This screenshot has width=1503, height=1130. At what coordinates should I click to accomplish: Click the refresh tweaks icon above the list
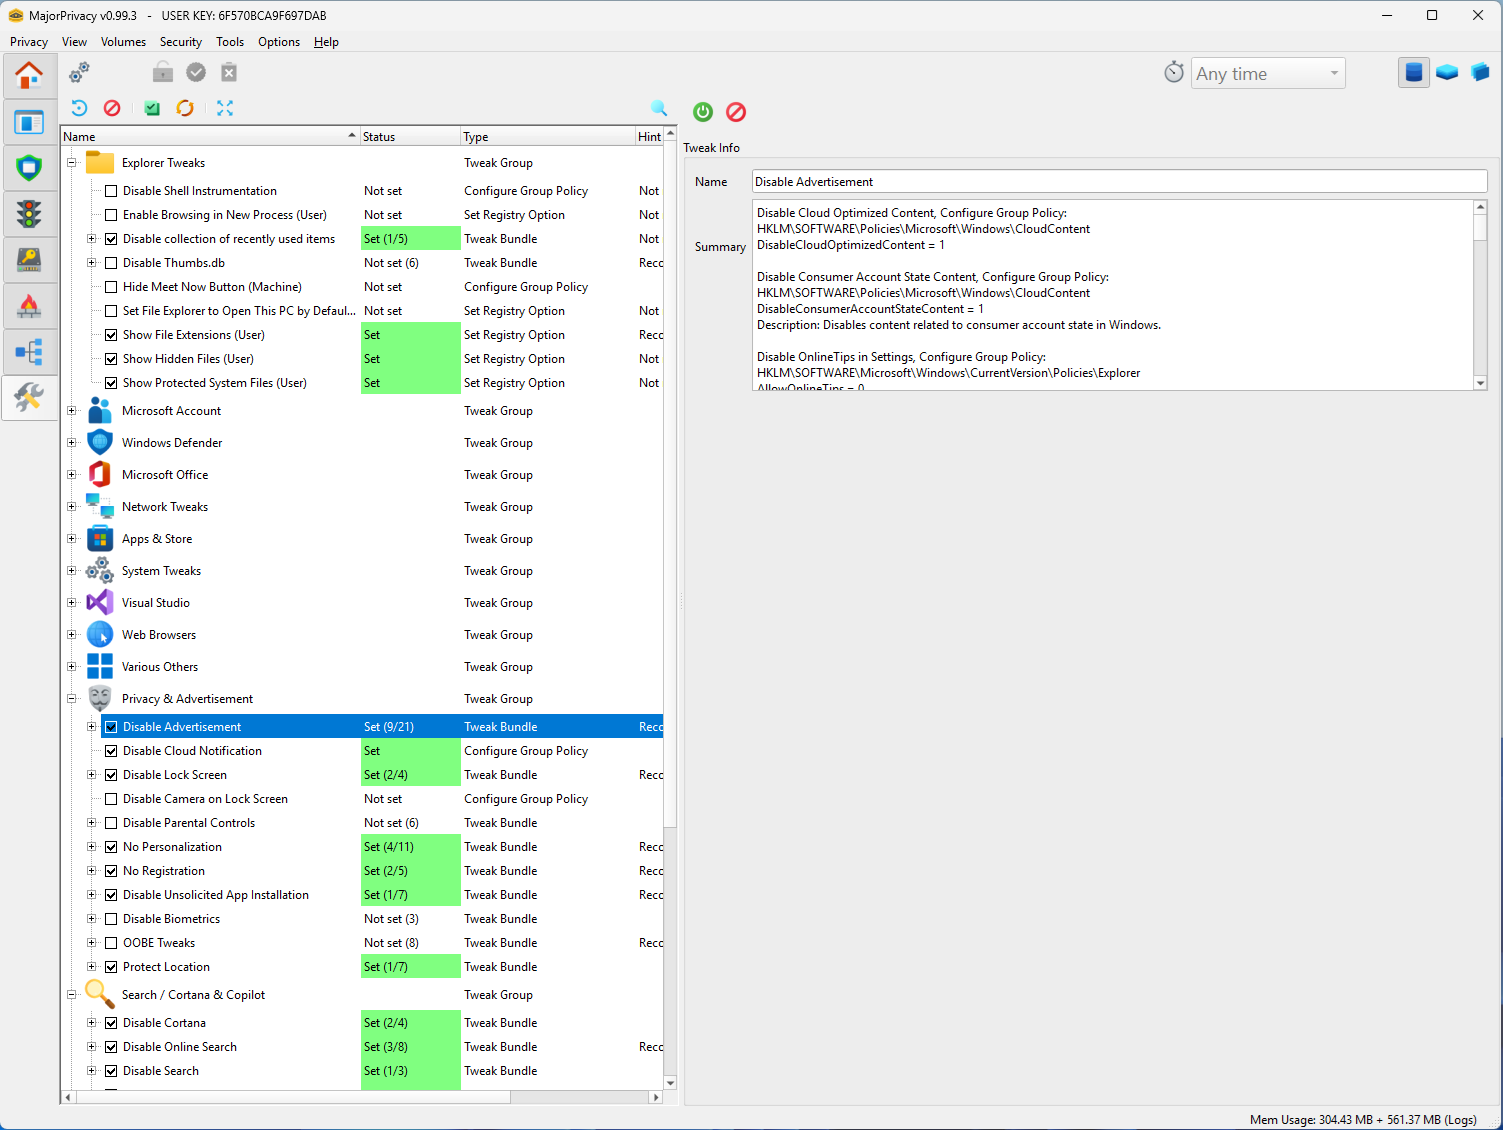click(x=185, y=107)
